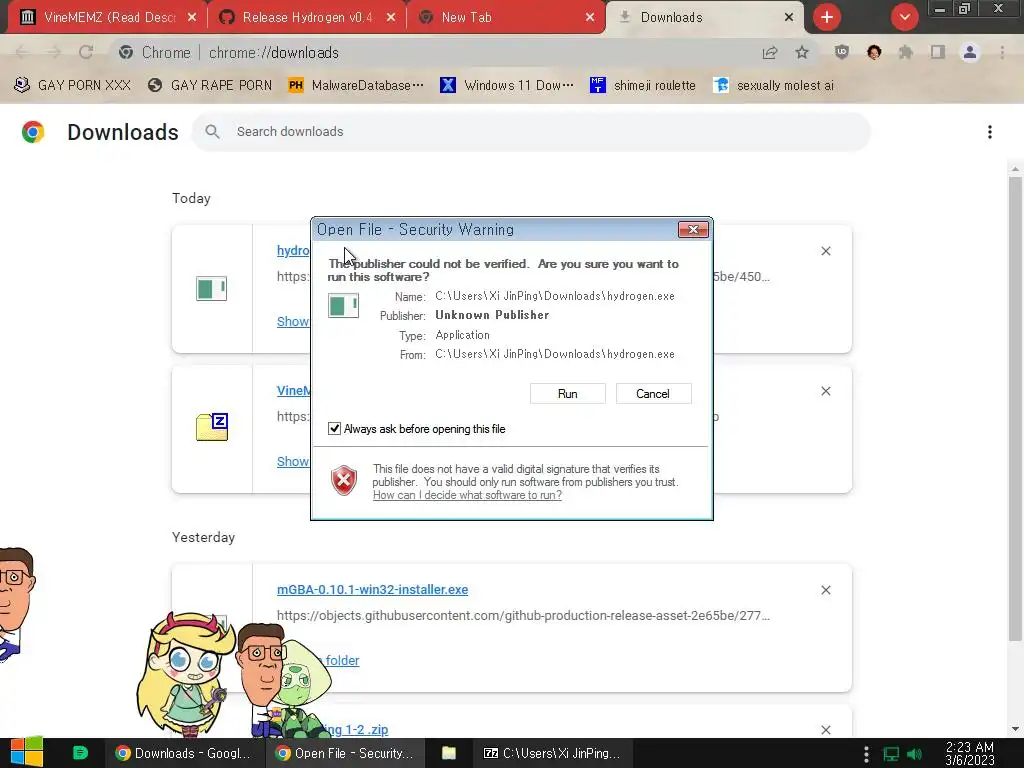This screenshot has width=1024, height=768.
Task: Switch to Open File - Security taskbar item
Action: pos(345,753)
